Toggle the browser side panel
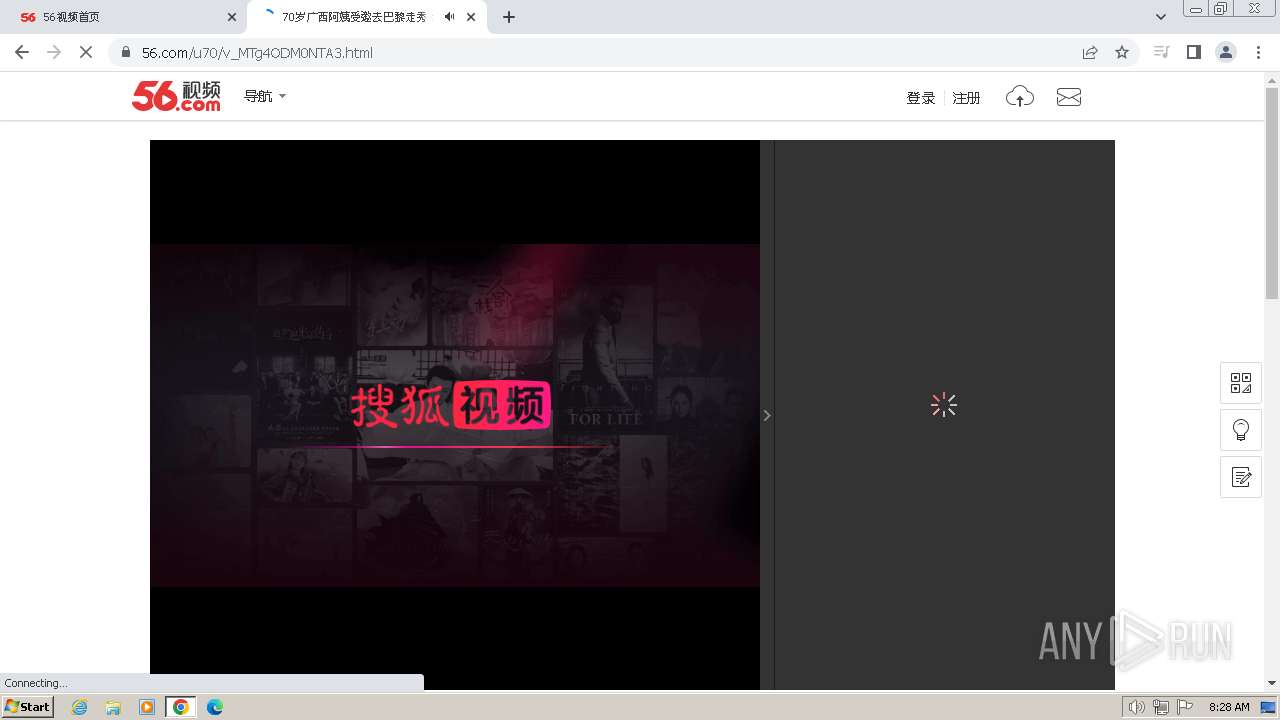This screenshot has height=720, width=1280. [x=1193, y=52]
